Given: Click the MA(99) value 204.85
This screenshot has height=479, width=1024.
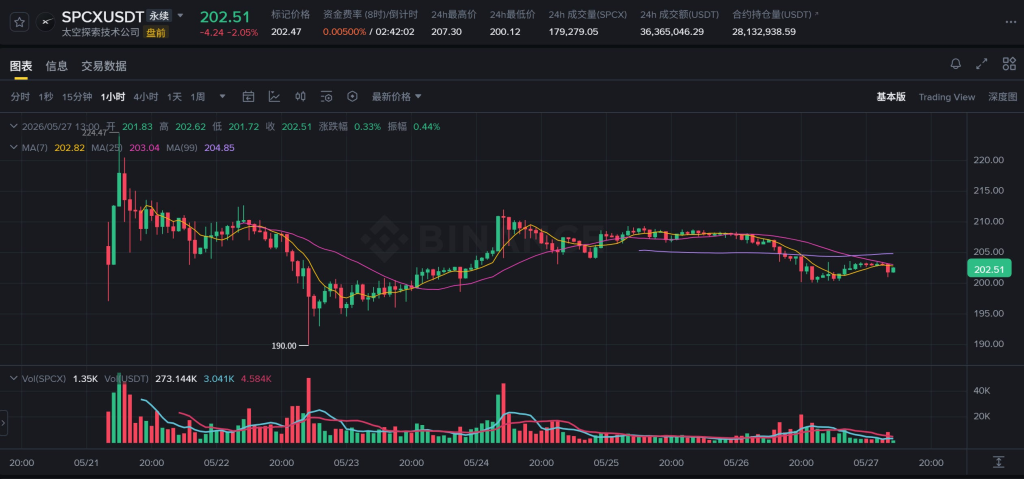Looking at the screenshot, I should point(219,148).
